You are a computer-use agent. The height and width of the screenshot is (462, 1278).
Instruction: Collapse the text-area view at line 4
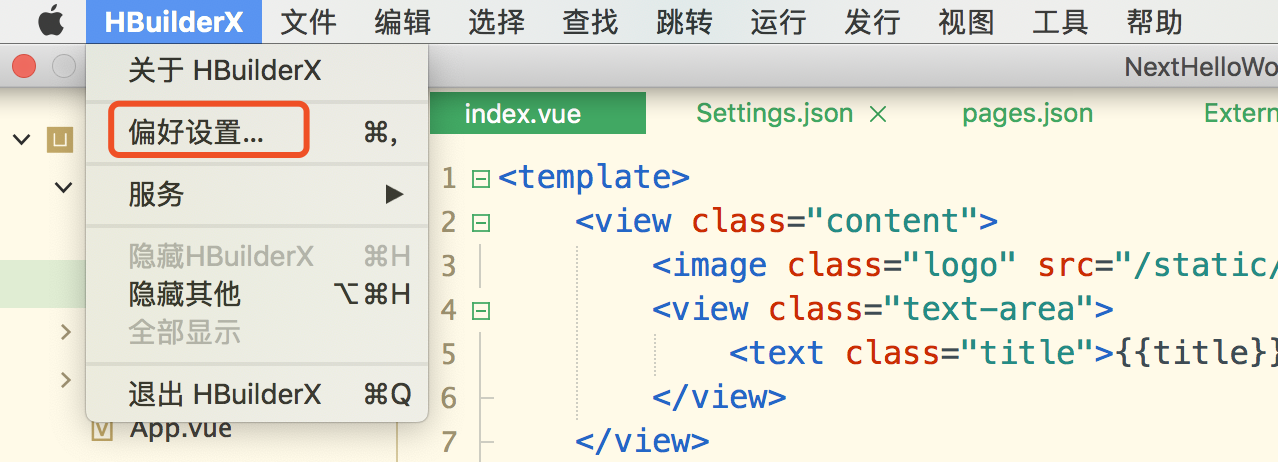[480, 310]
